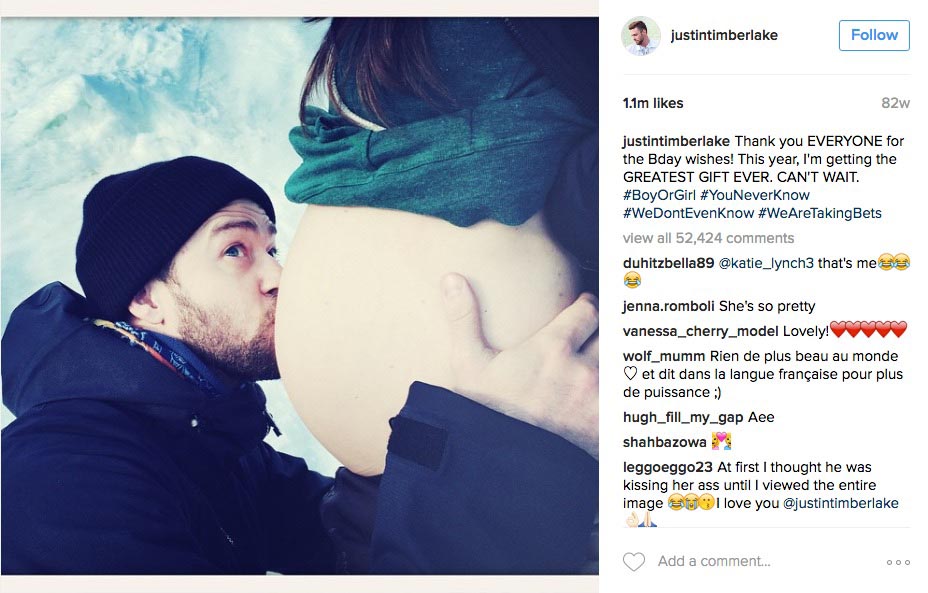Open the #YouNeverKnow hashtag
928x593 pixels.
coord(755,195)
